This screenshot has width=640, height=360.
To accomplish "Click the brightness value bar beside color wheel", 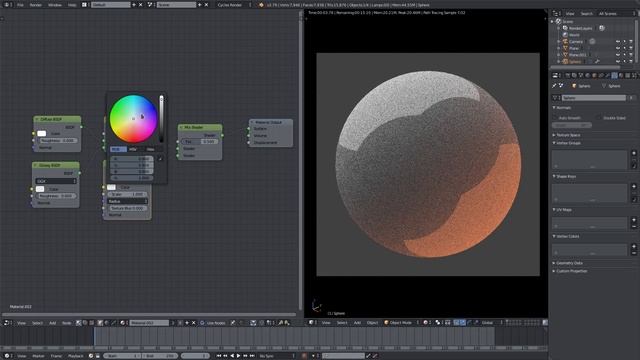I will point(161,119).
